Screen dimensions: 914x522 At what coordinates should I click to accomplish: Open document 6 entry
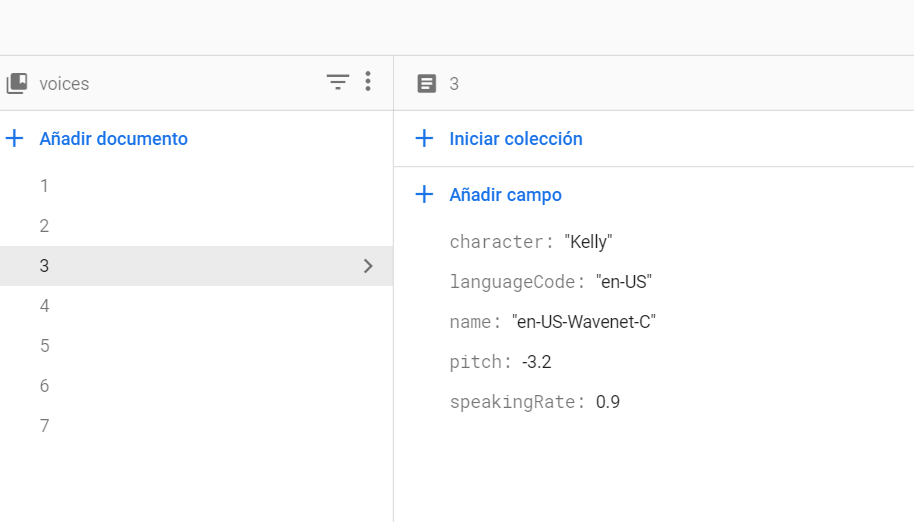click(x=44, y=386)
